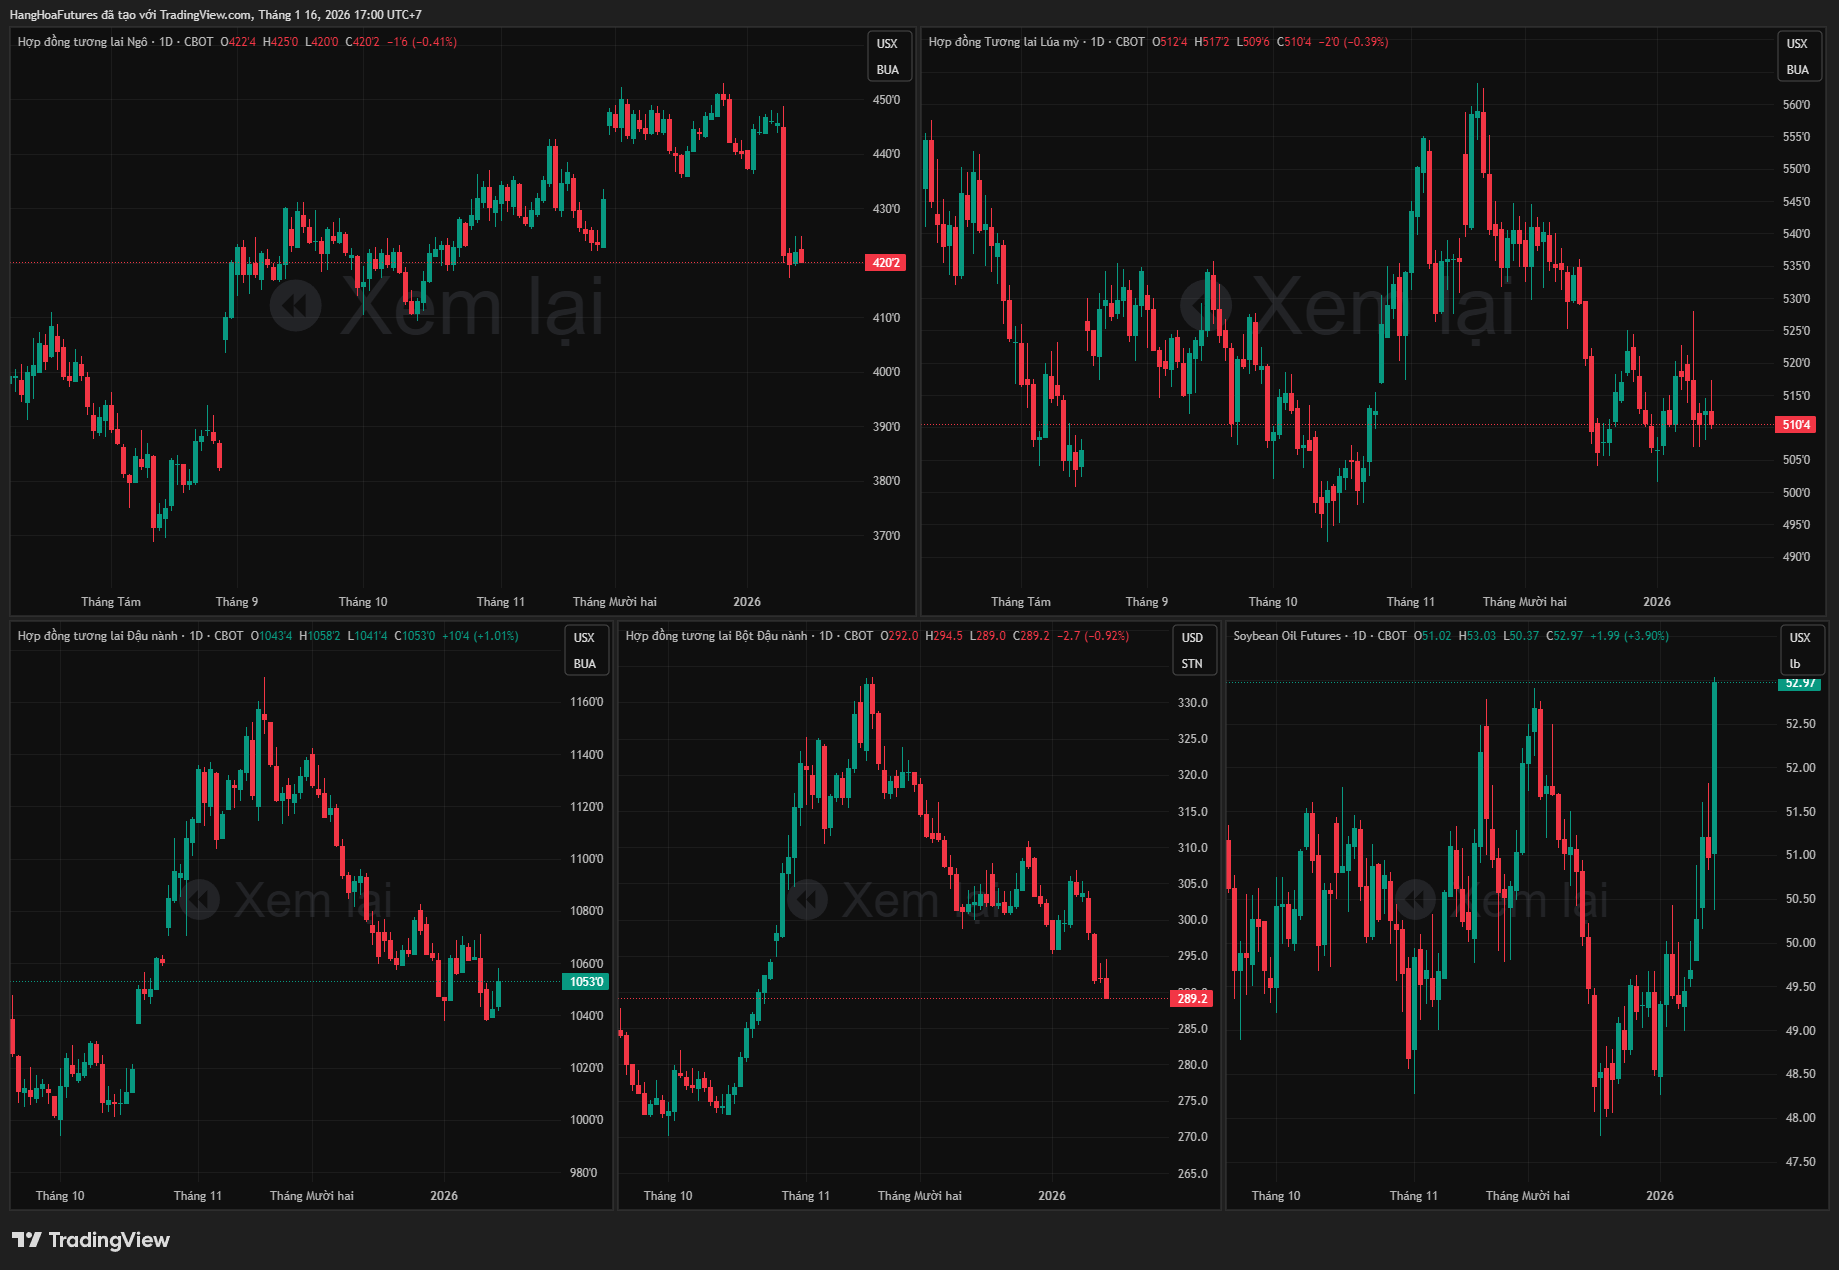Screen dimensions: 1839x1270
Task: Click the Corn chart title 'Hợp đồng tương lai Ngô'
Action: click(82, 42)
